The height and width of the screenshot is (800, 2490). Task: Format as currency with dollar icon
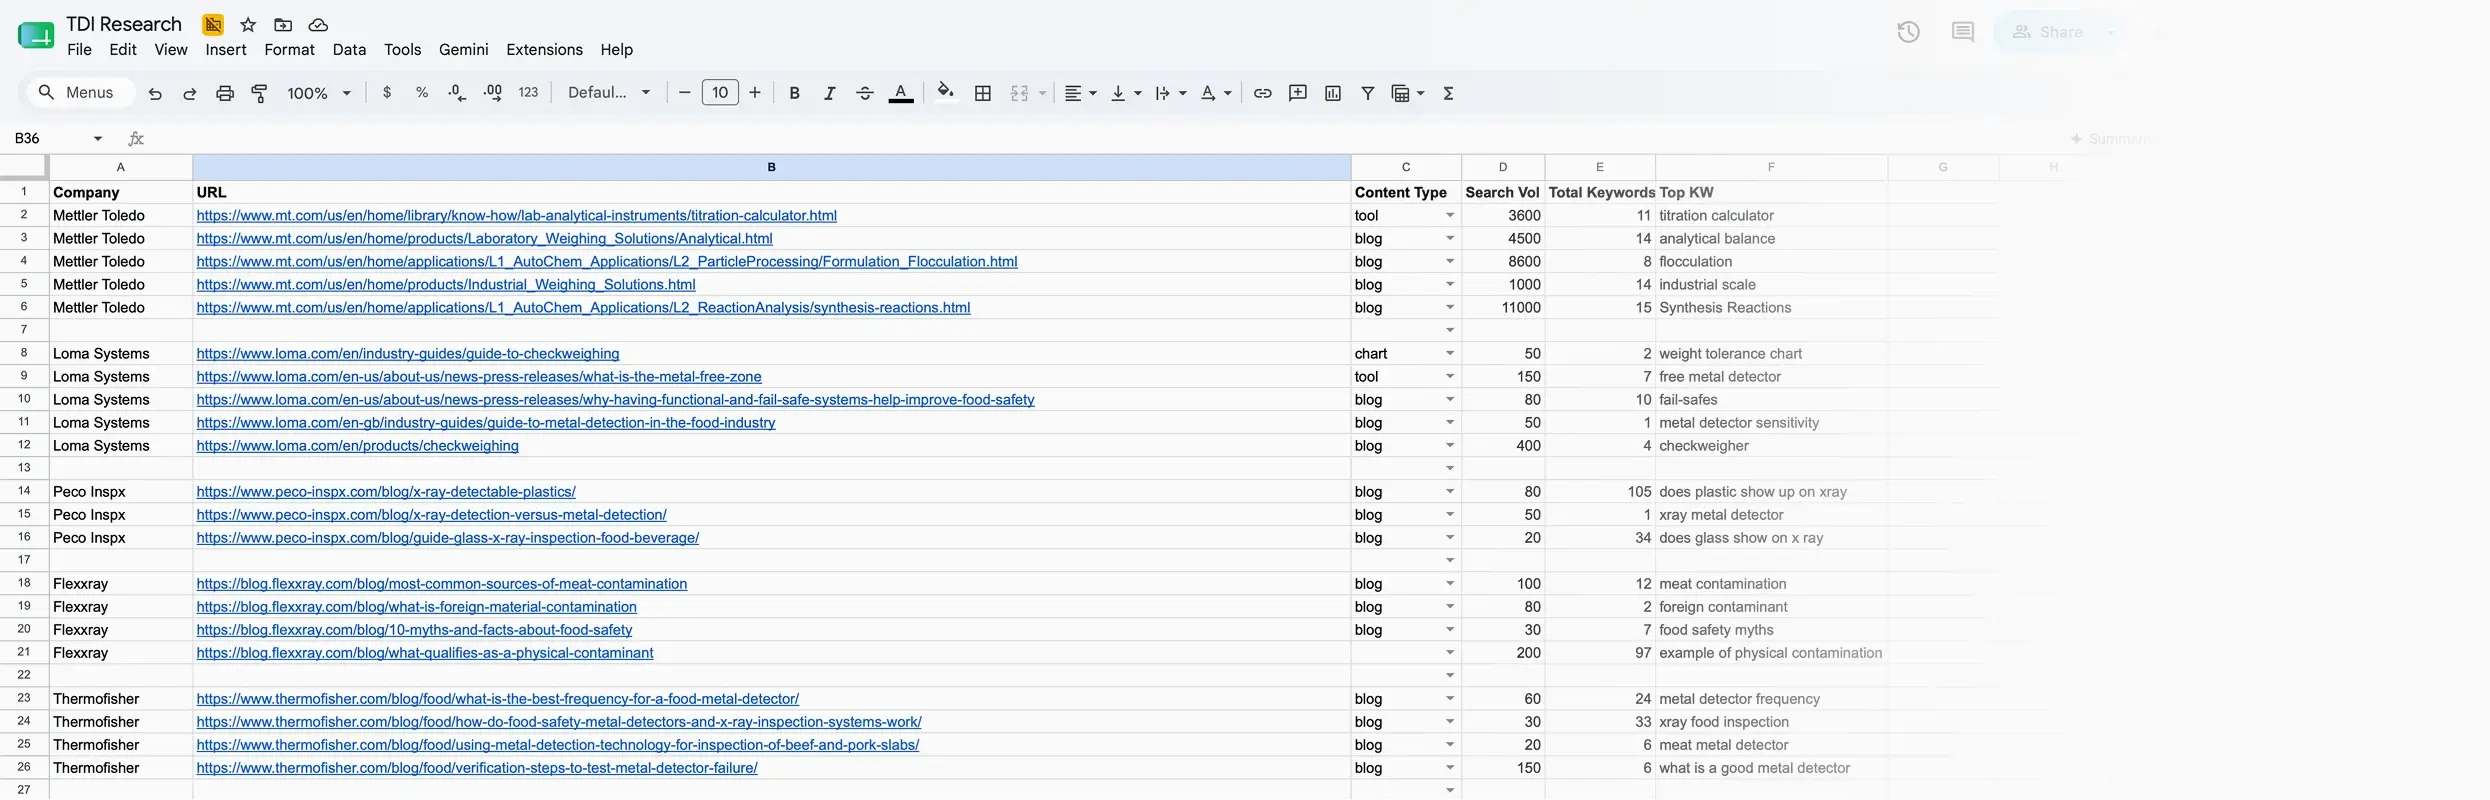pyautogui.click(x=387, y=93)
